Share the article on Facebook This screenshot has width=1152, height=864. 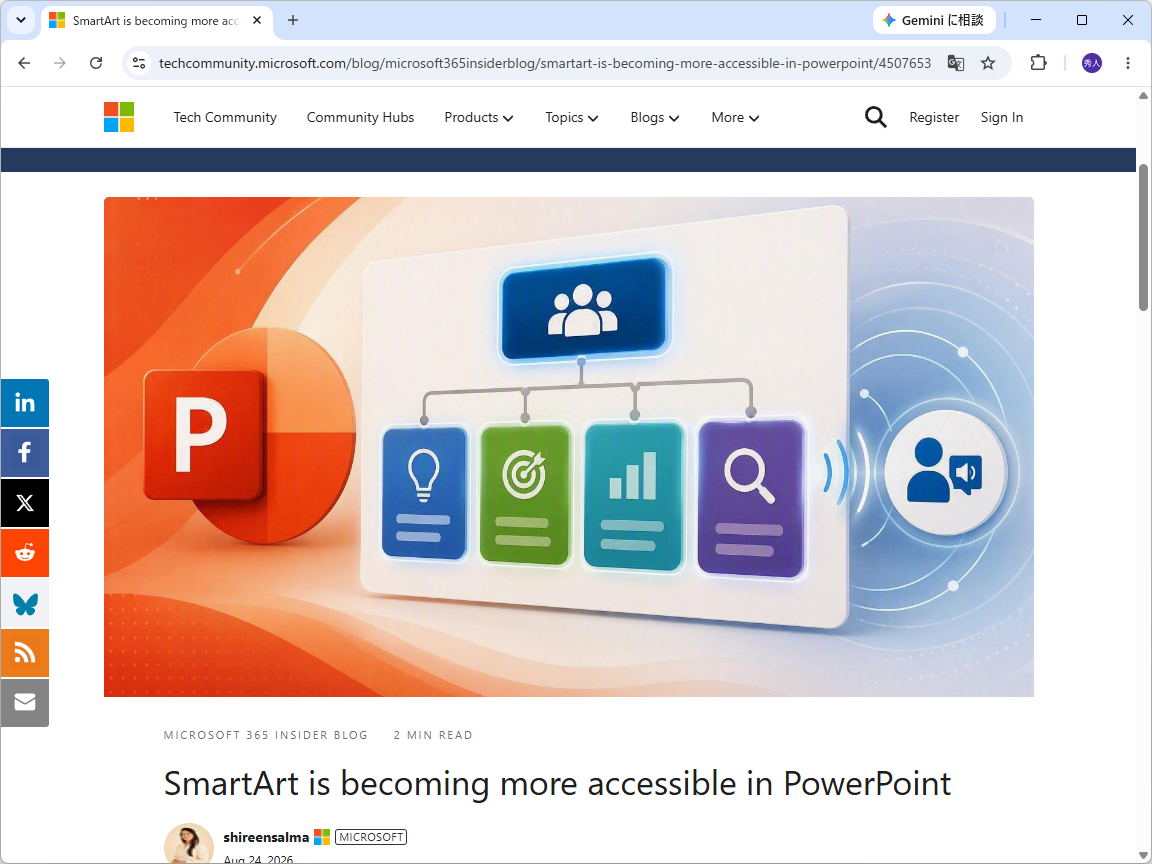click(24, 453)
